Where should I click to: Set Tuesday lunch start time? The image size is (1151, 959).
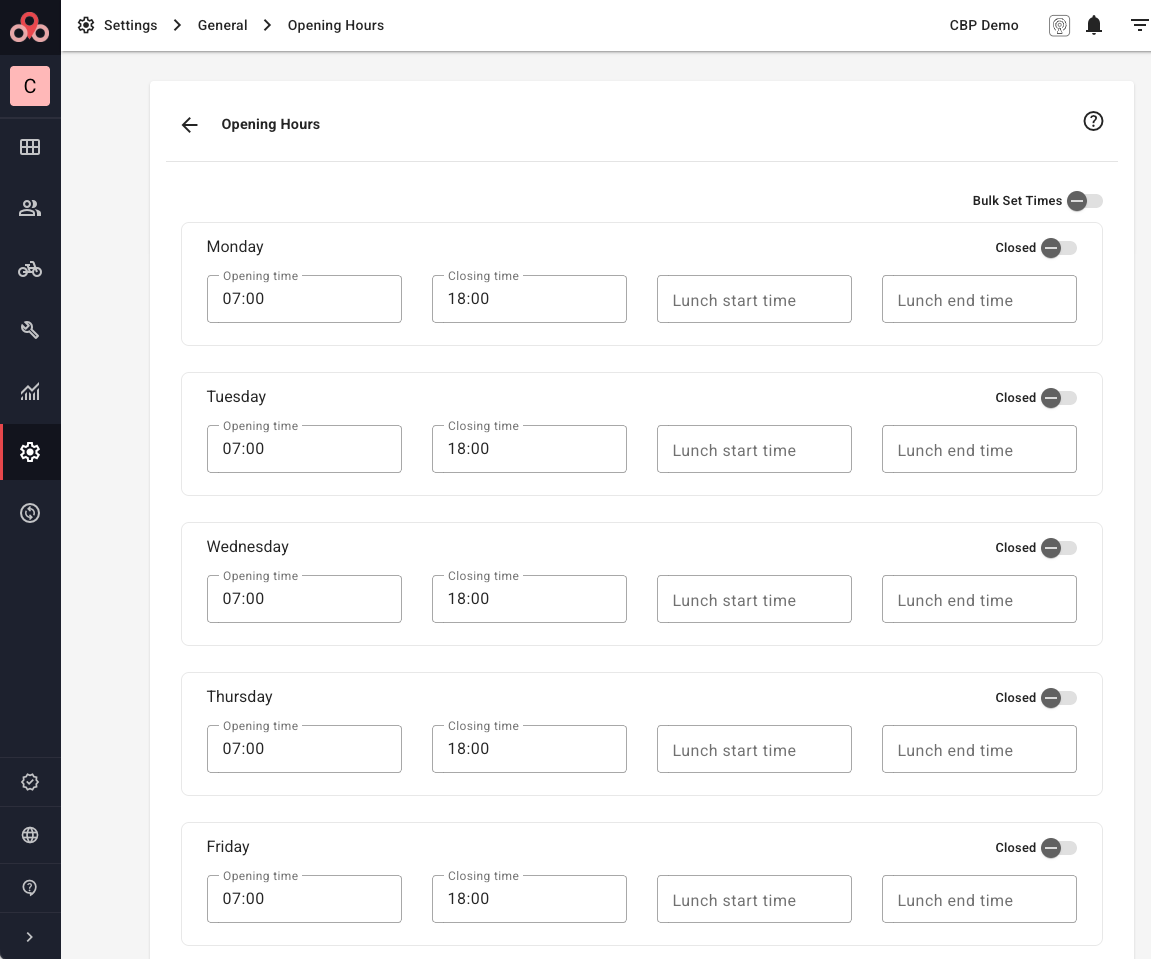[x=754, y=449]
